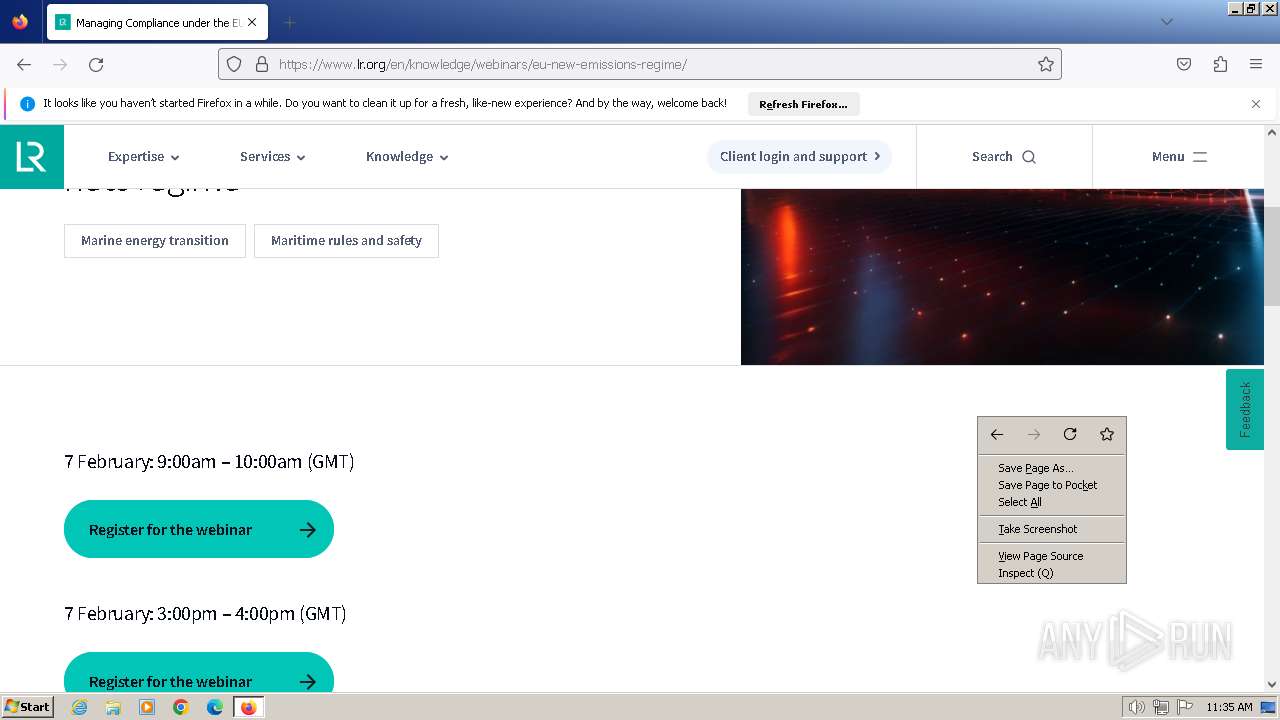The width and height of the screenshot is (1280, 720).
Task: Reload page using toolbar refresh icon
Action: coord(96,64)
